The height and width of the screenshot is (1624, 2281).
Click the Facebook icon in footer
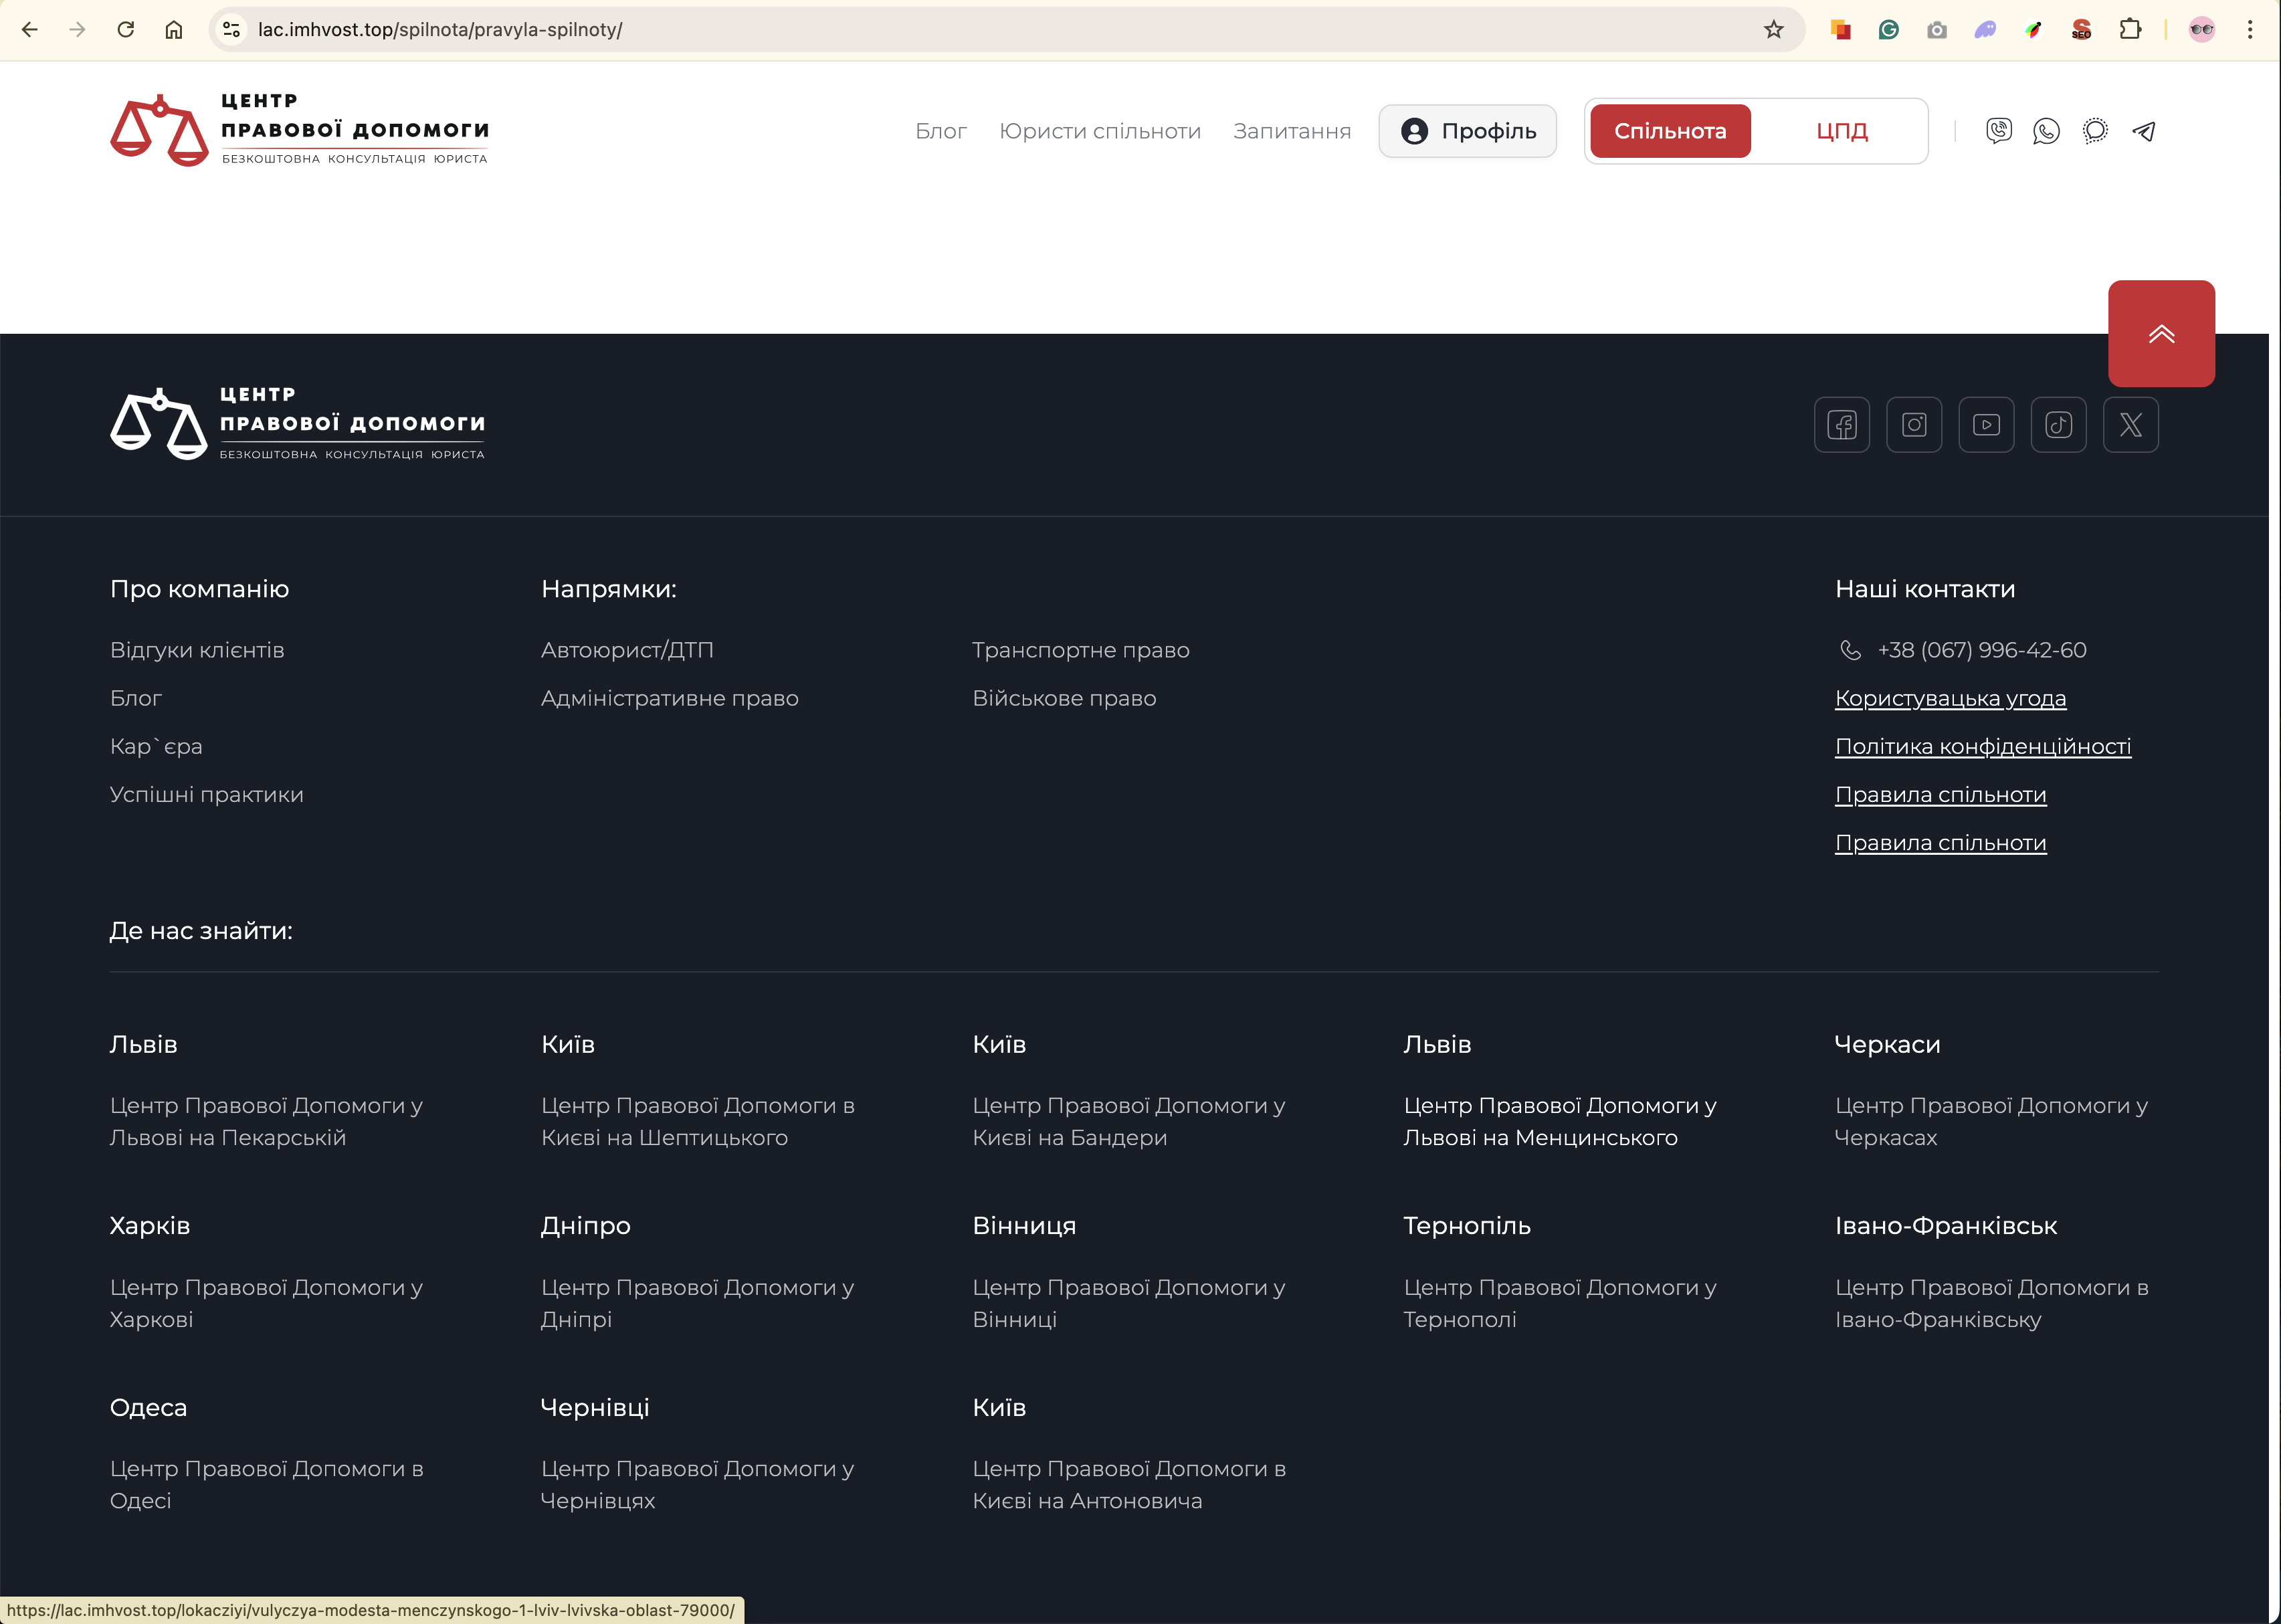click(x=1841, y=425)
